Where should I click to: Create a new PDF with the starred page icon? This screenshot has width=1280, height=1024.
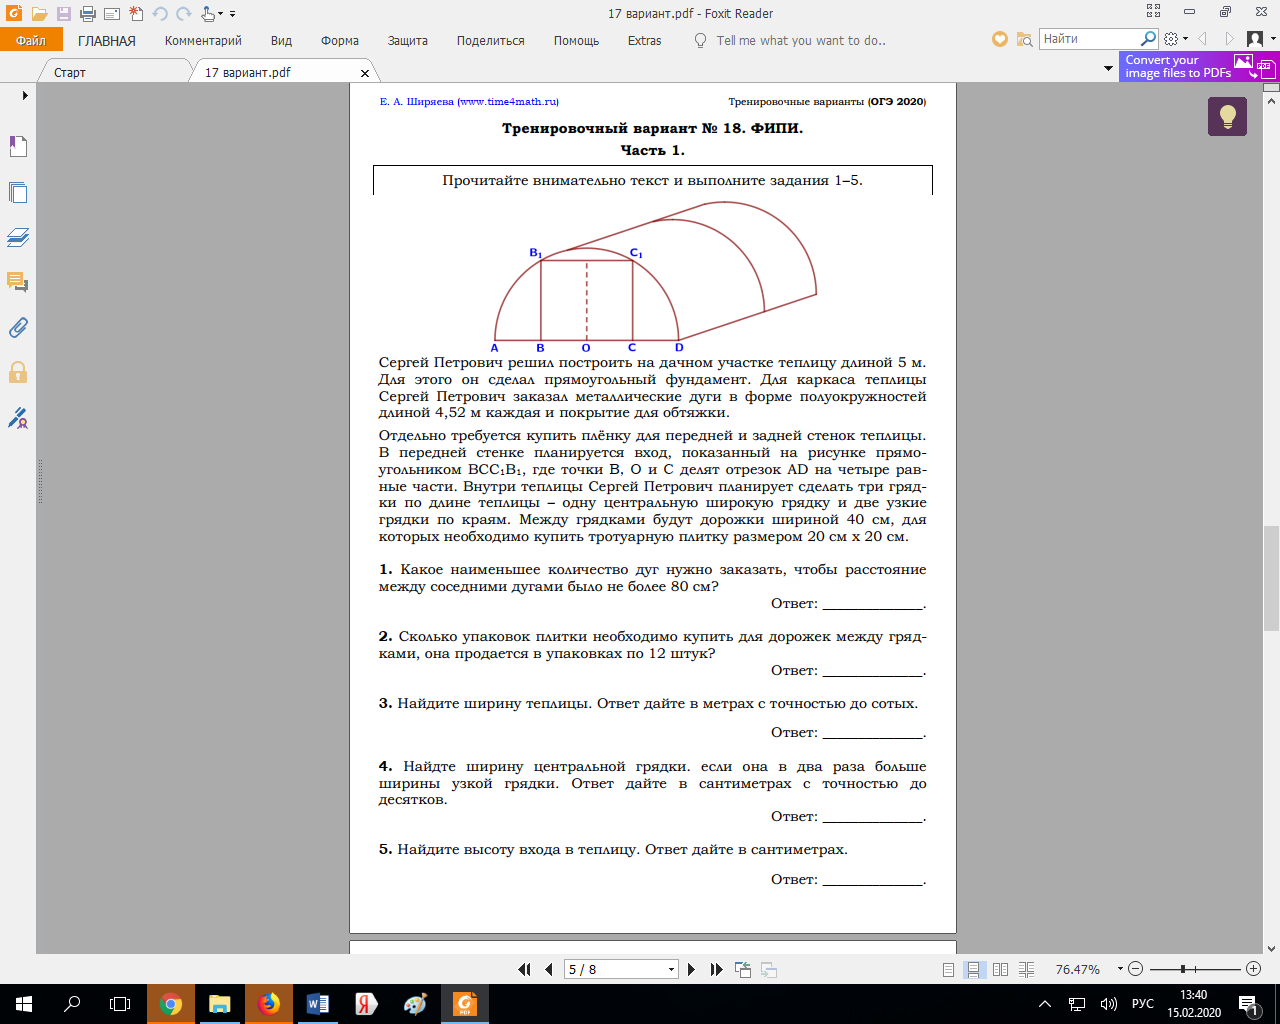pos(135,14)
